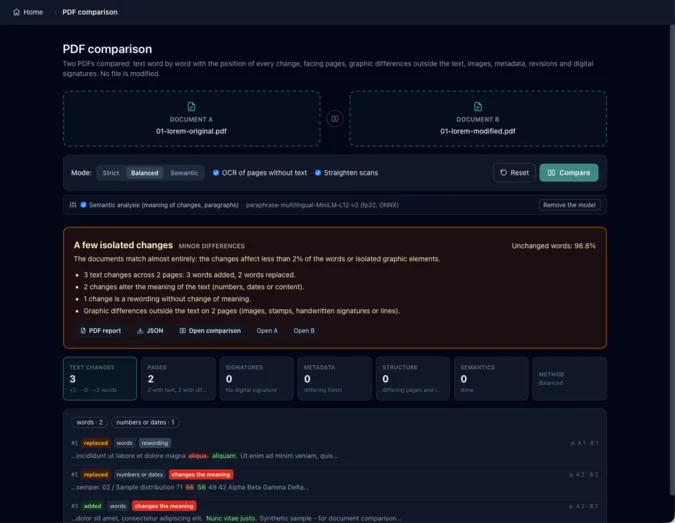Click Remove the model button

pyautogui.click(x=569, y=205)
